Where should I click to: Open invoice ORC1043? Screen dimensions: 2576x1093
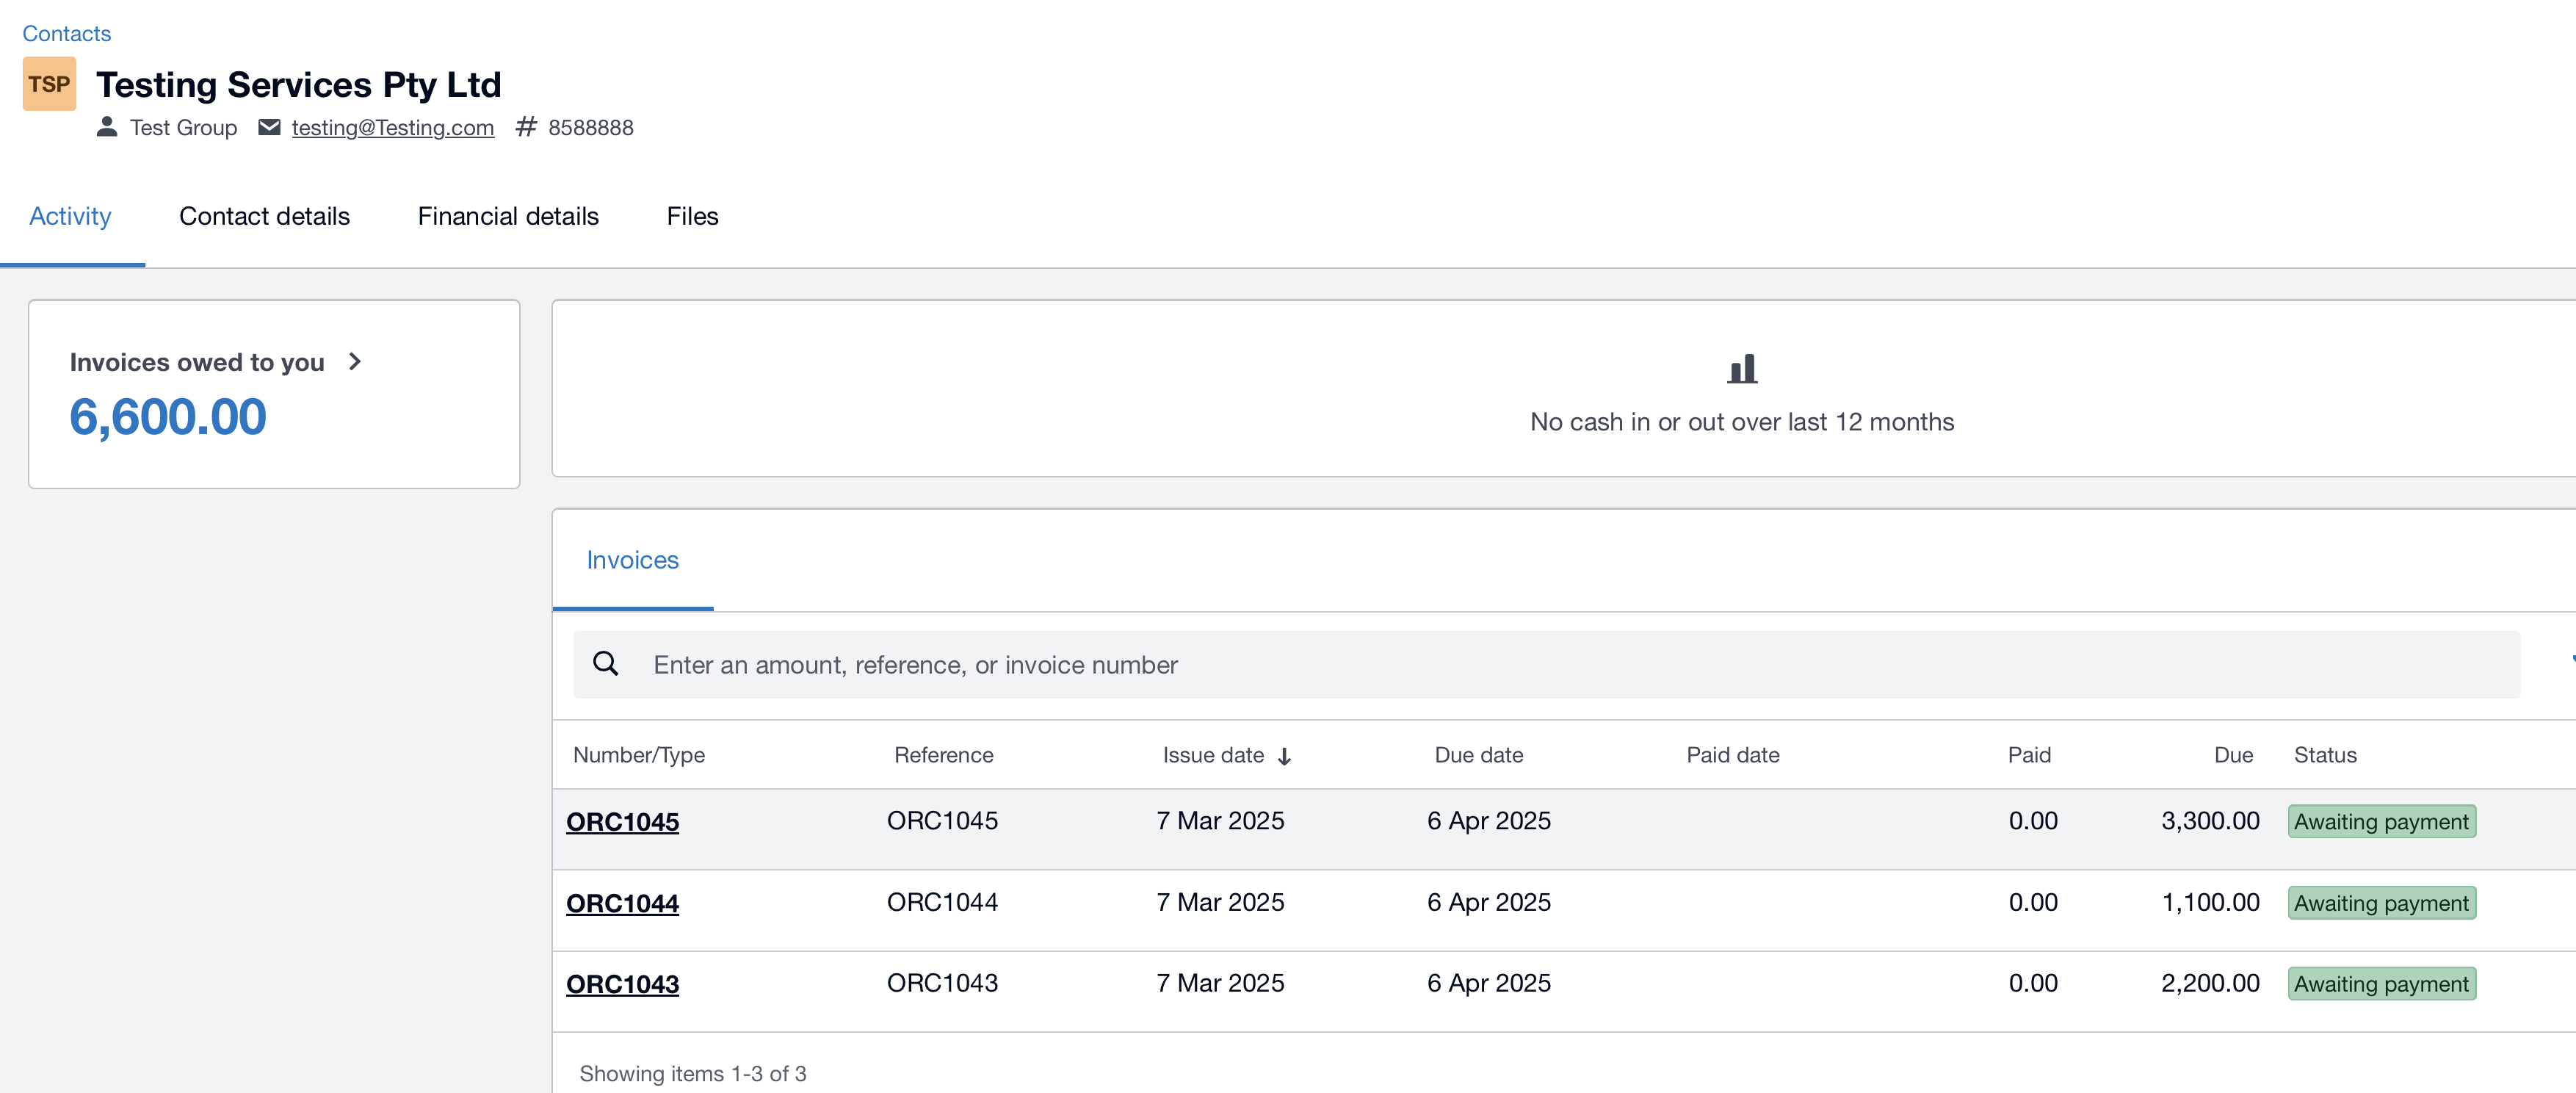pos(622,984)
